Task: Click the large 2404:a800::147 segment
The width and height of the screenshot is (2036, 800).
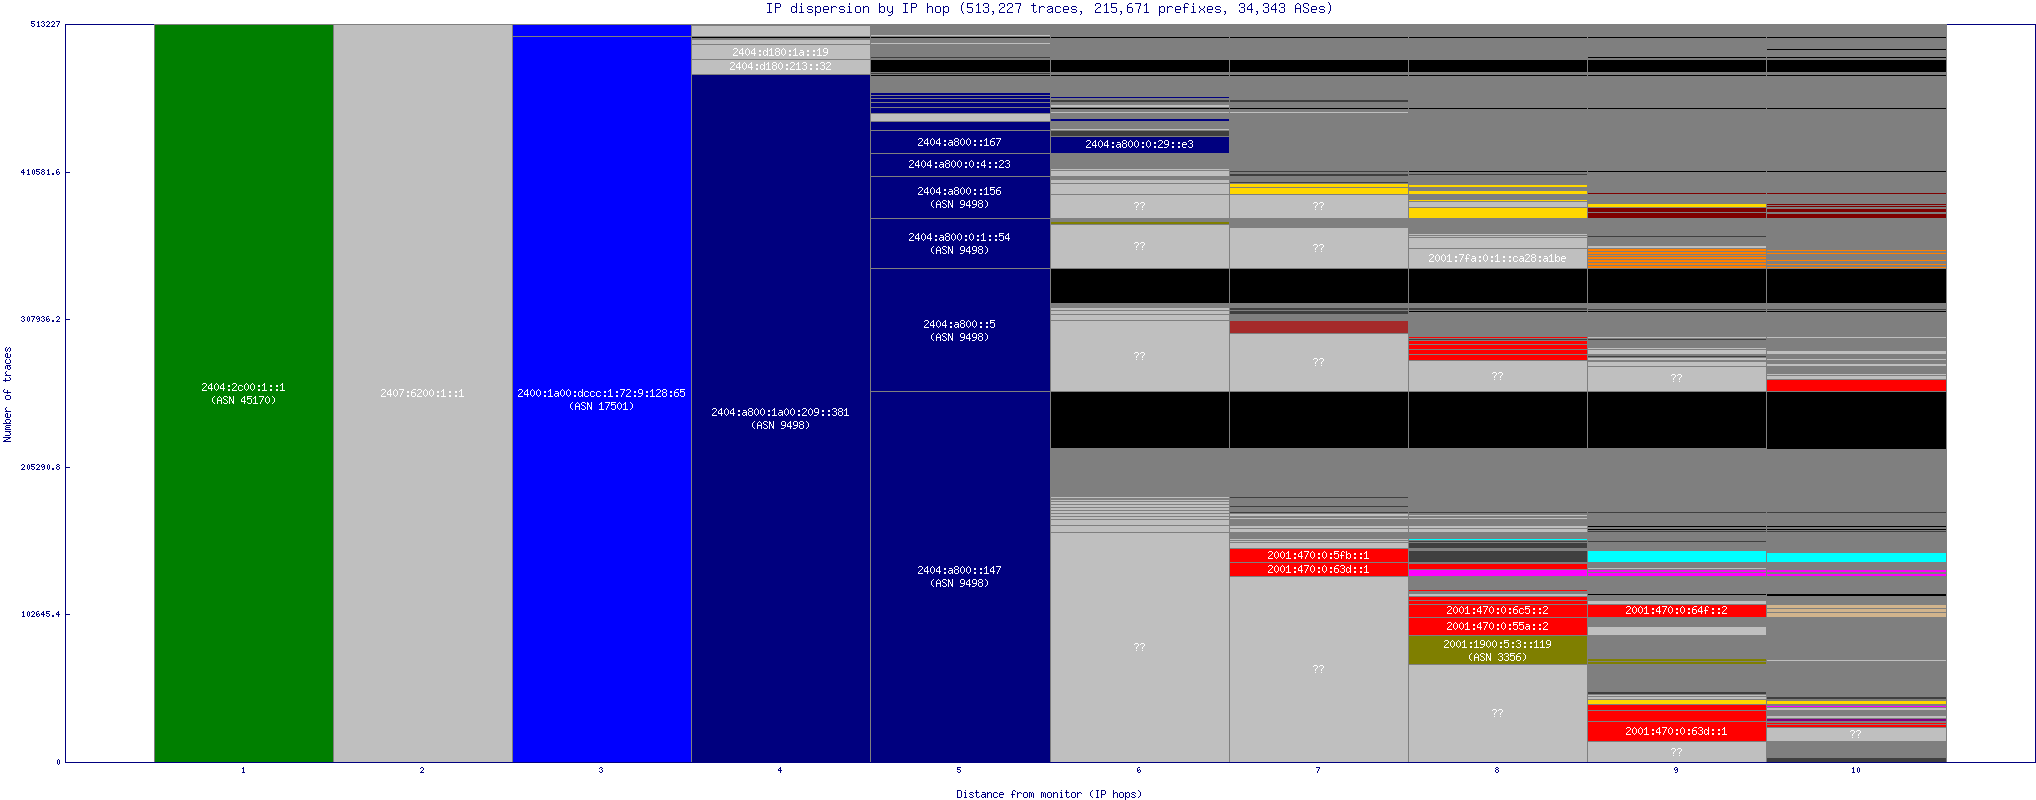Action: coord(959,576)
